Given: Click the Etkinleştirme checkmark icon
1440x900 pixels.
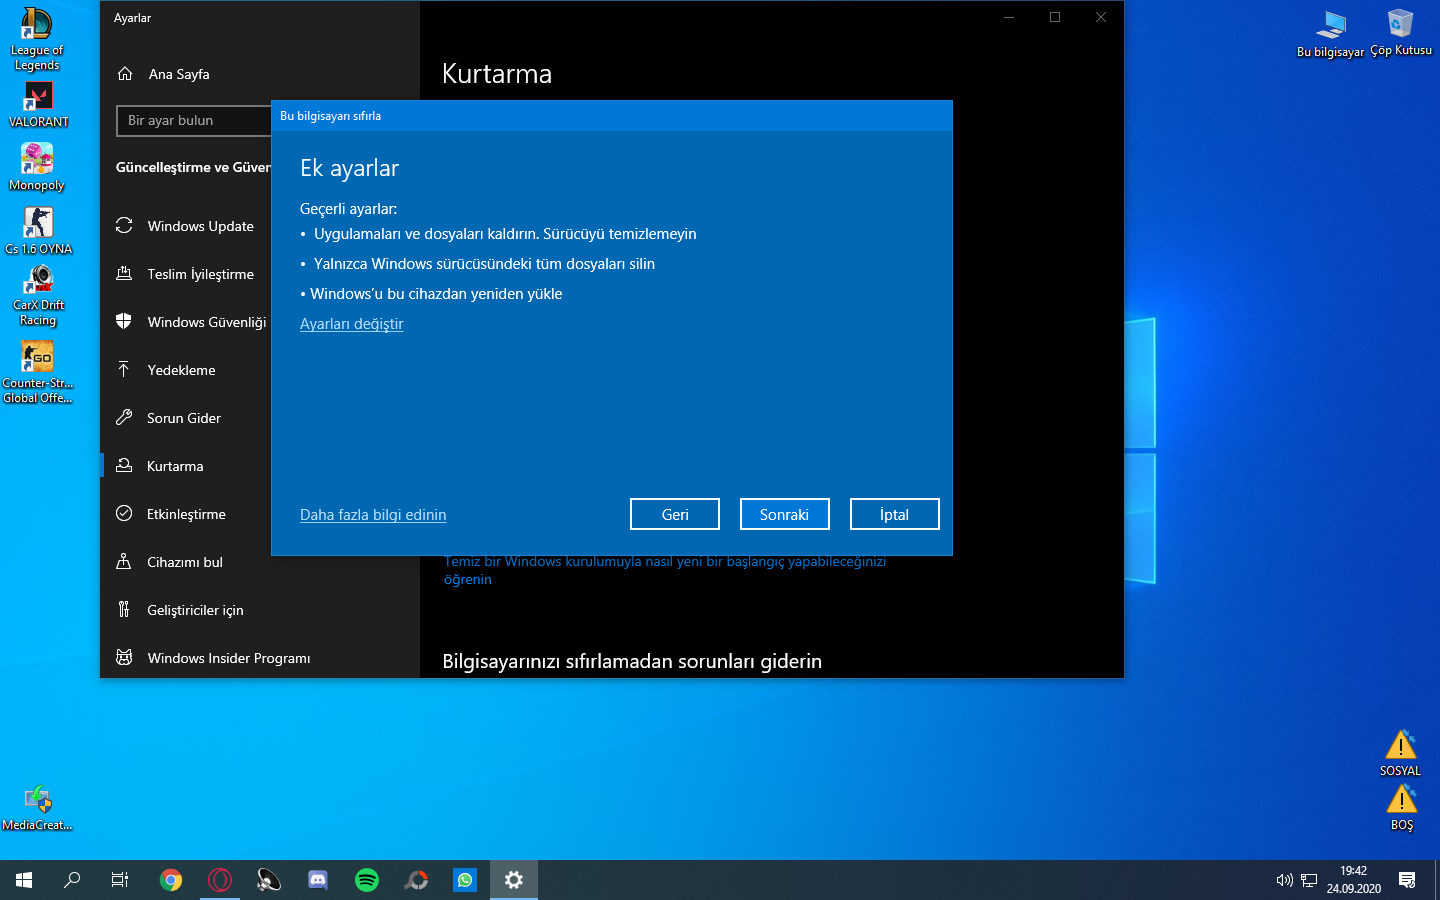Looking at the screenshot, I should pos(124,514).
